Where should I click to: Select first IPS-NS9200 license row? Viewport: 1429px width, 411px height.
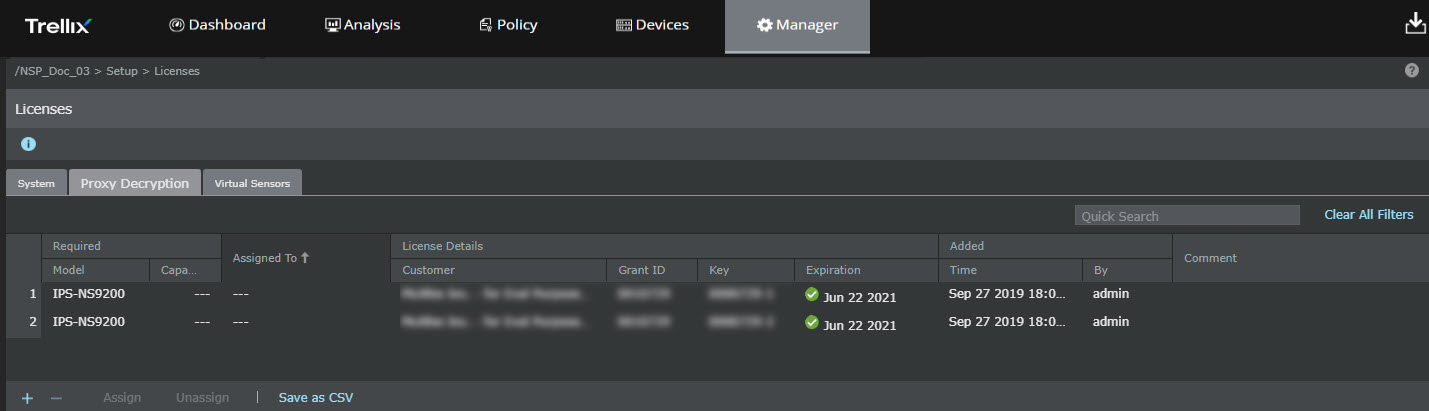coord(717,295)
